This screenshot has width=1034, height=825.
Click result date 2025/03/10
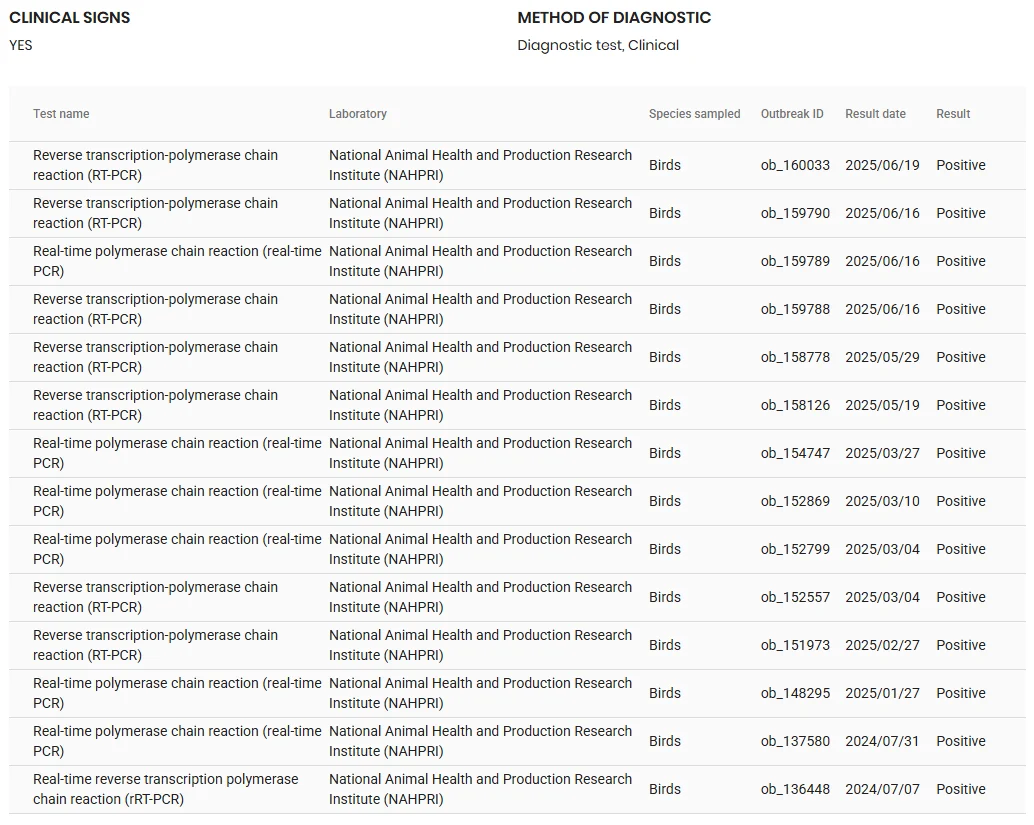pyautogui.click(x=882, y=501)
